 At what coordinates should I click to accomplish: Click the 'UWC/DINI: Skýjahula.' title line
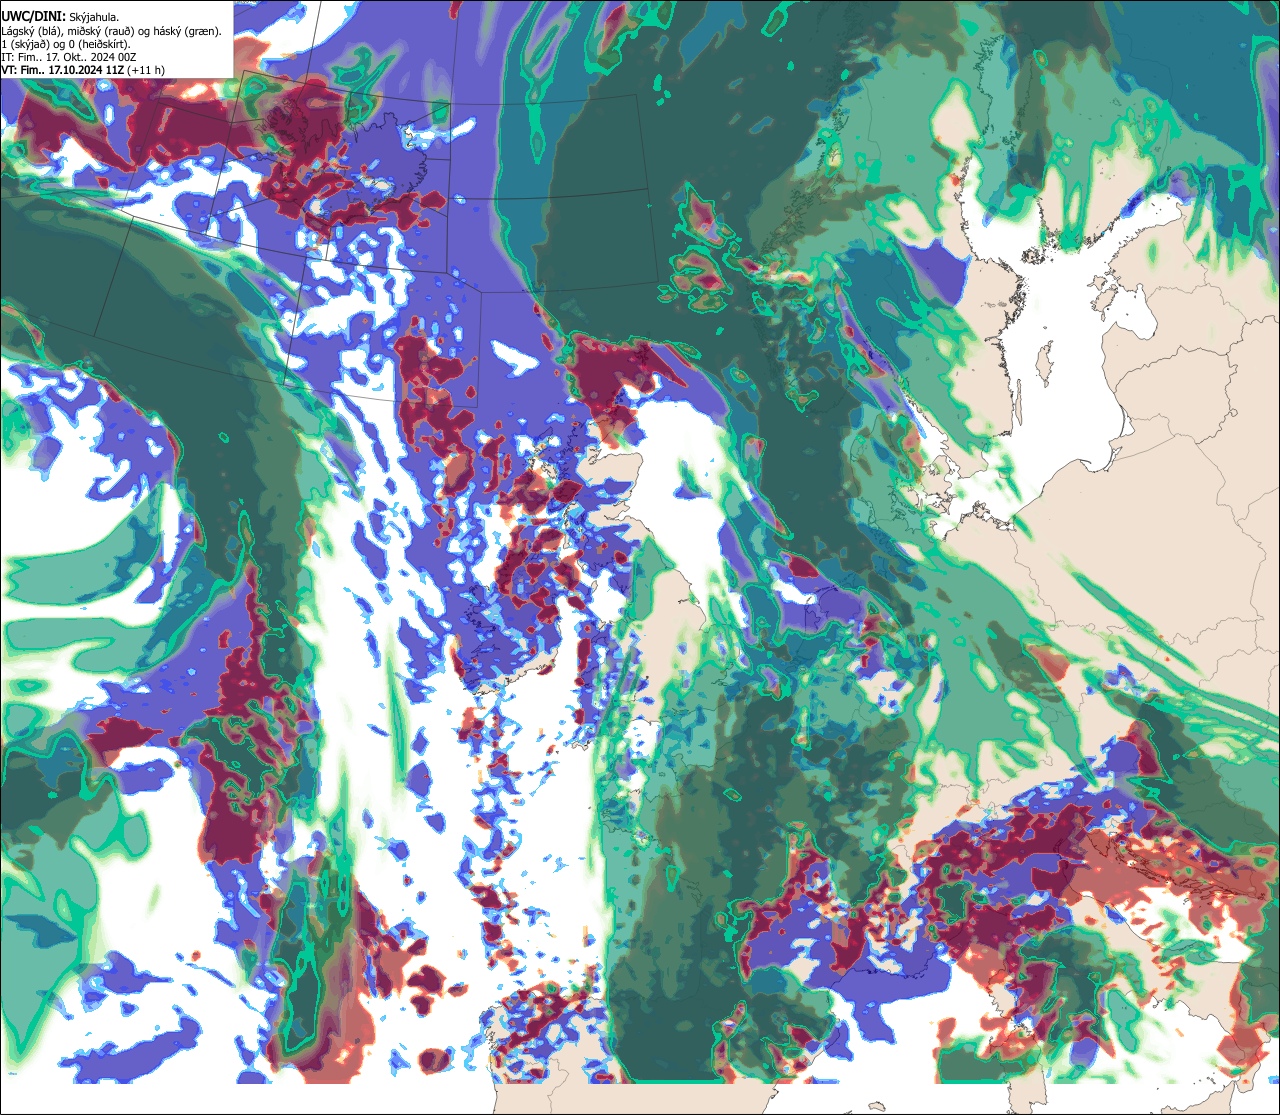pyautogui.click(x=61, y=16)
